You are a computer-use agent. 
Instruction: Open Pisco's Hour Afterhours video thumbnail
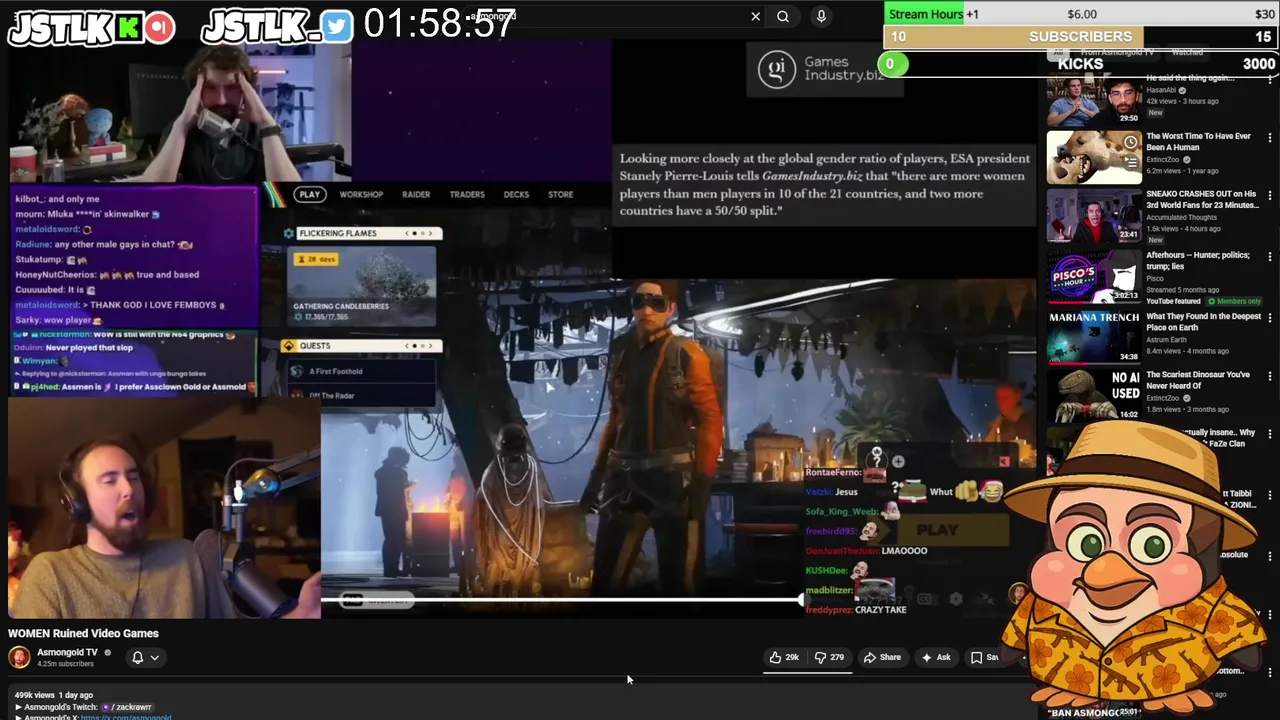1094,277
